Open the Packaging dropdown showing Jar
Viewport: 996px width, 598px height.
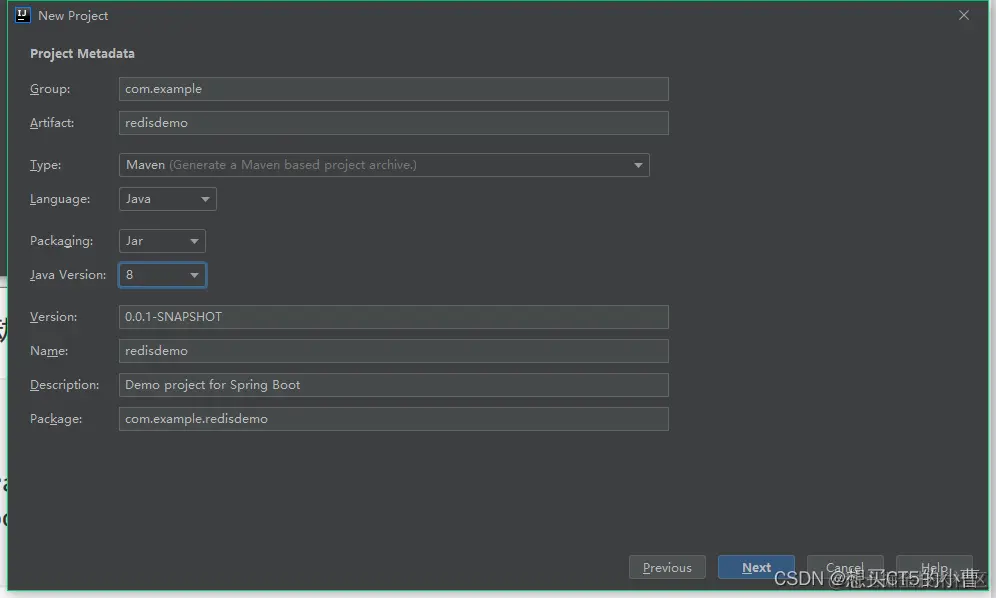162,241
